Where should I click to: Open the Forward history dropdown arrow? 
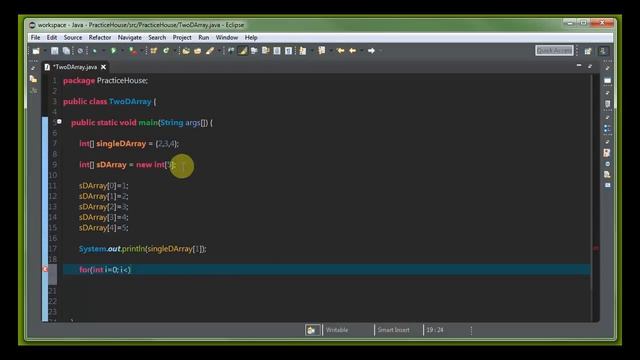pyautogui.click(x=380, y=51)
